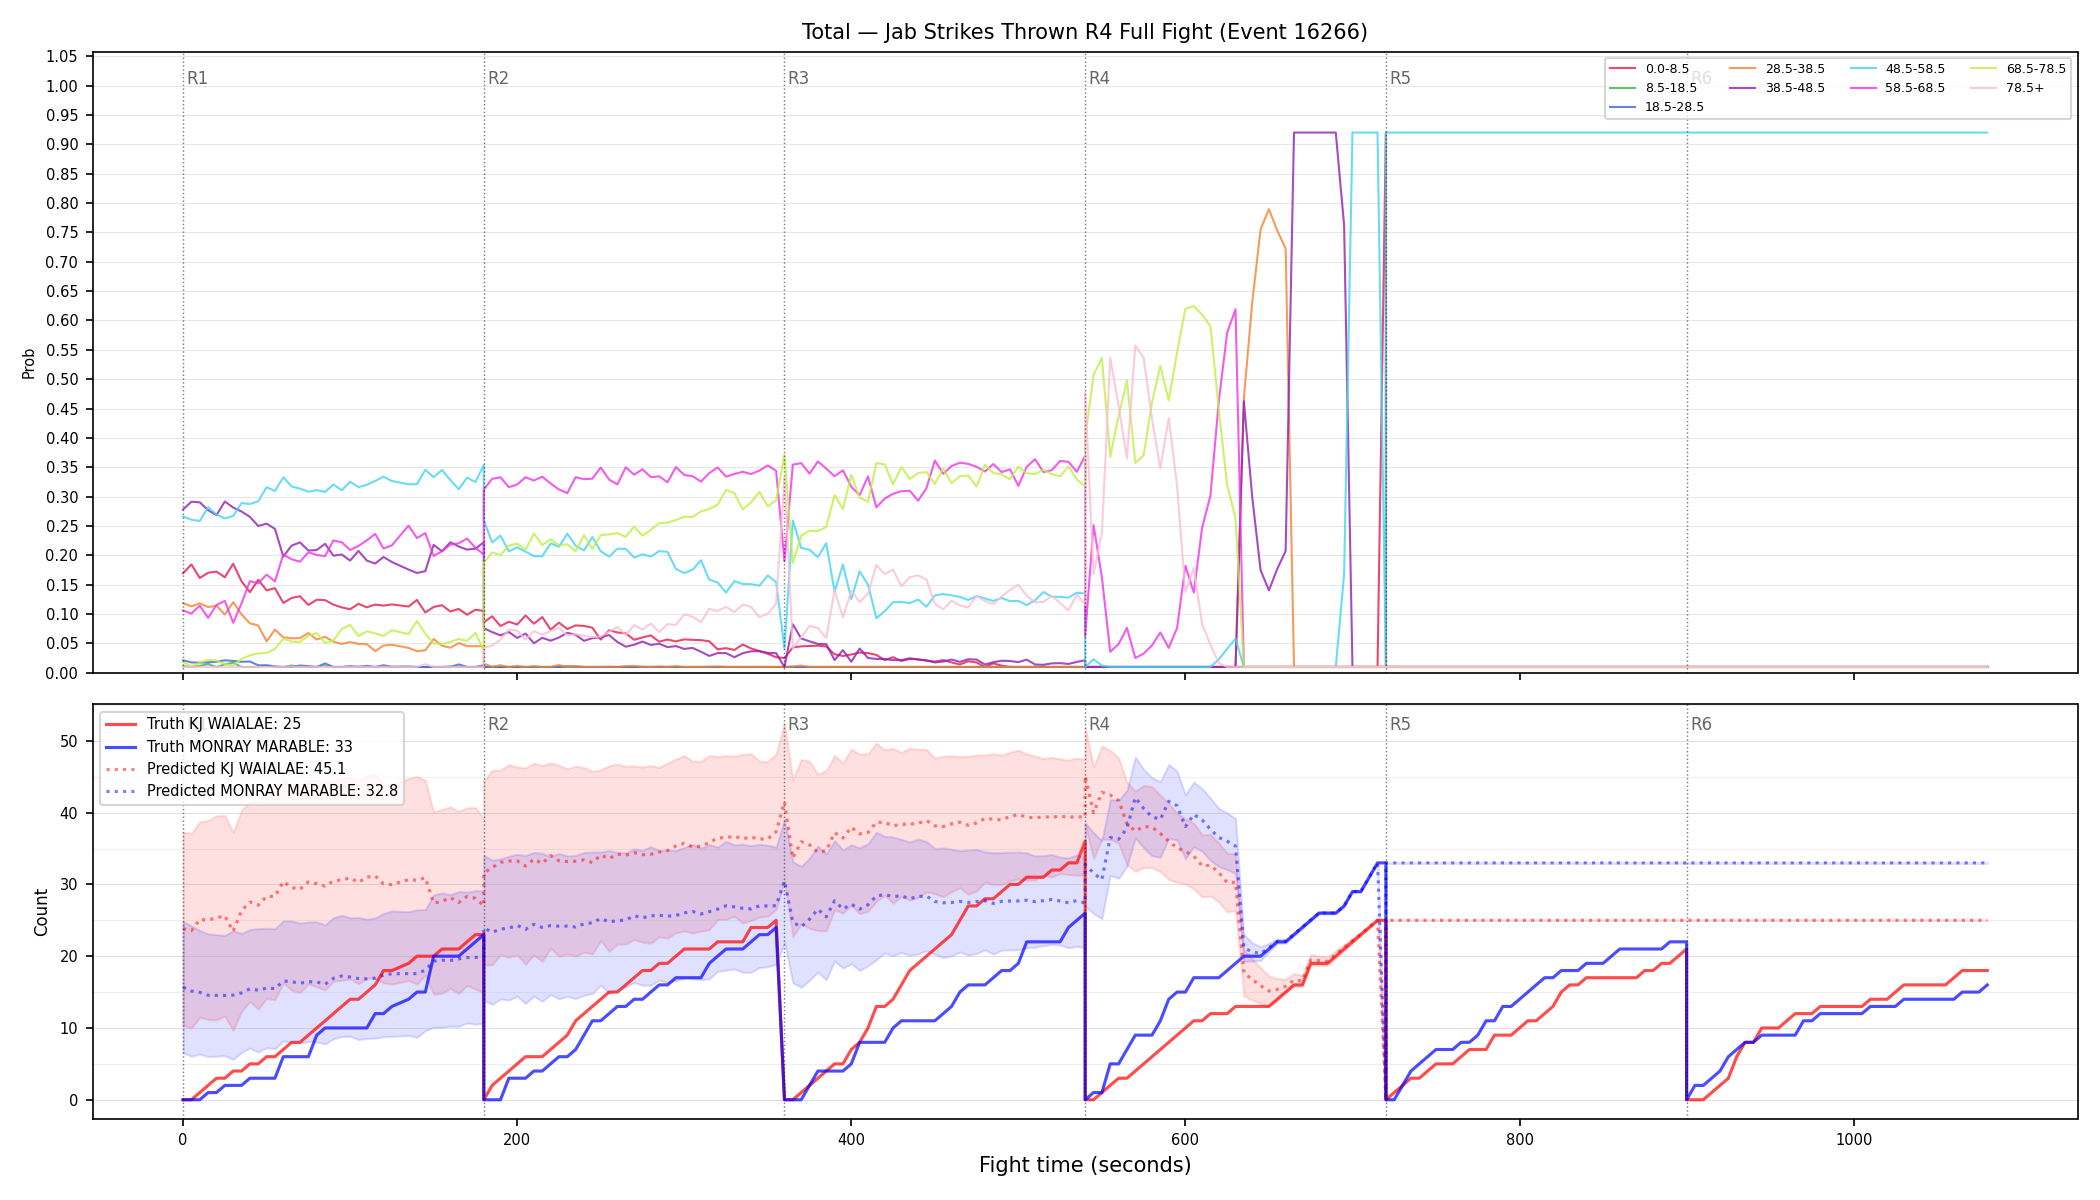Select the R4 label in the probability chart

coord(1099,78)
